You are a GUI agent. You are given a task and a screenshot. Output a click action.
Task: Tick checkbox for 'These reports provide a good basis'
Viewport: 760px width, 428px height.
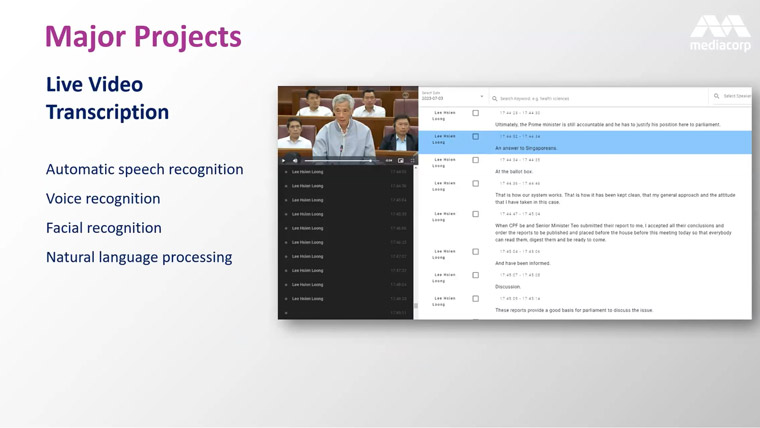[x=475, y=299]
